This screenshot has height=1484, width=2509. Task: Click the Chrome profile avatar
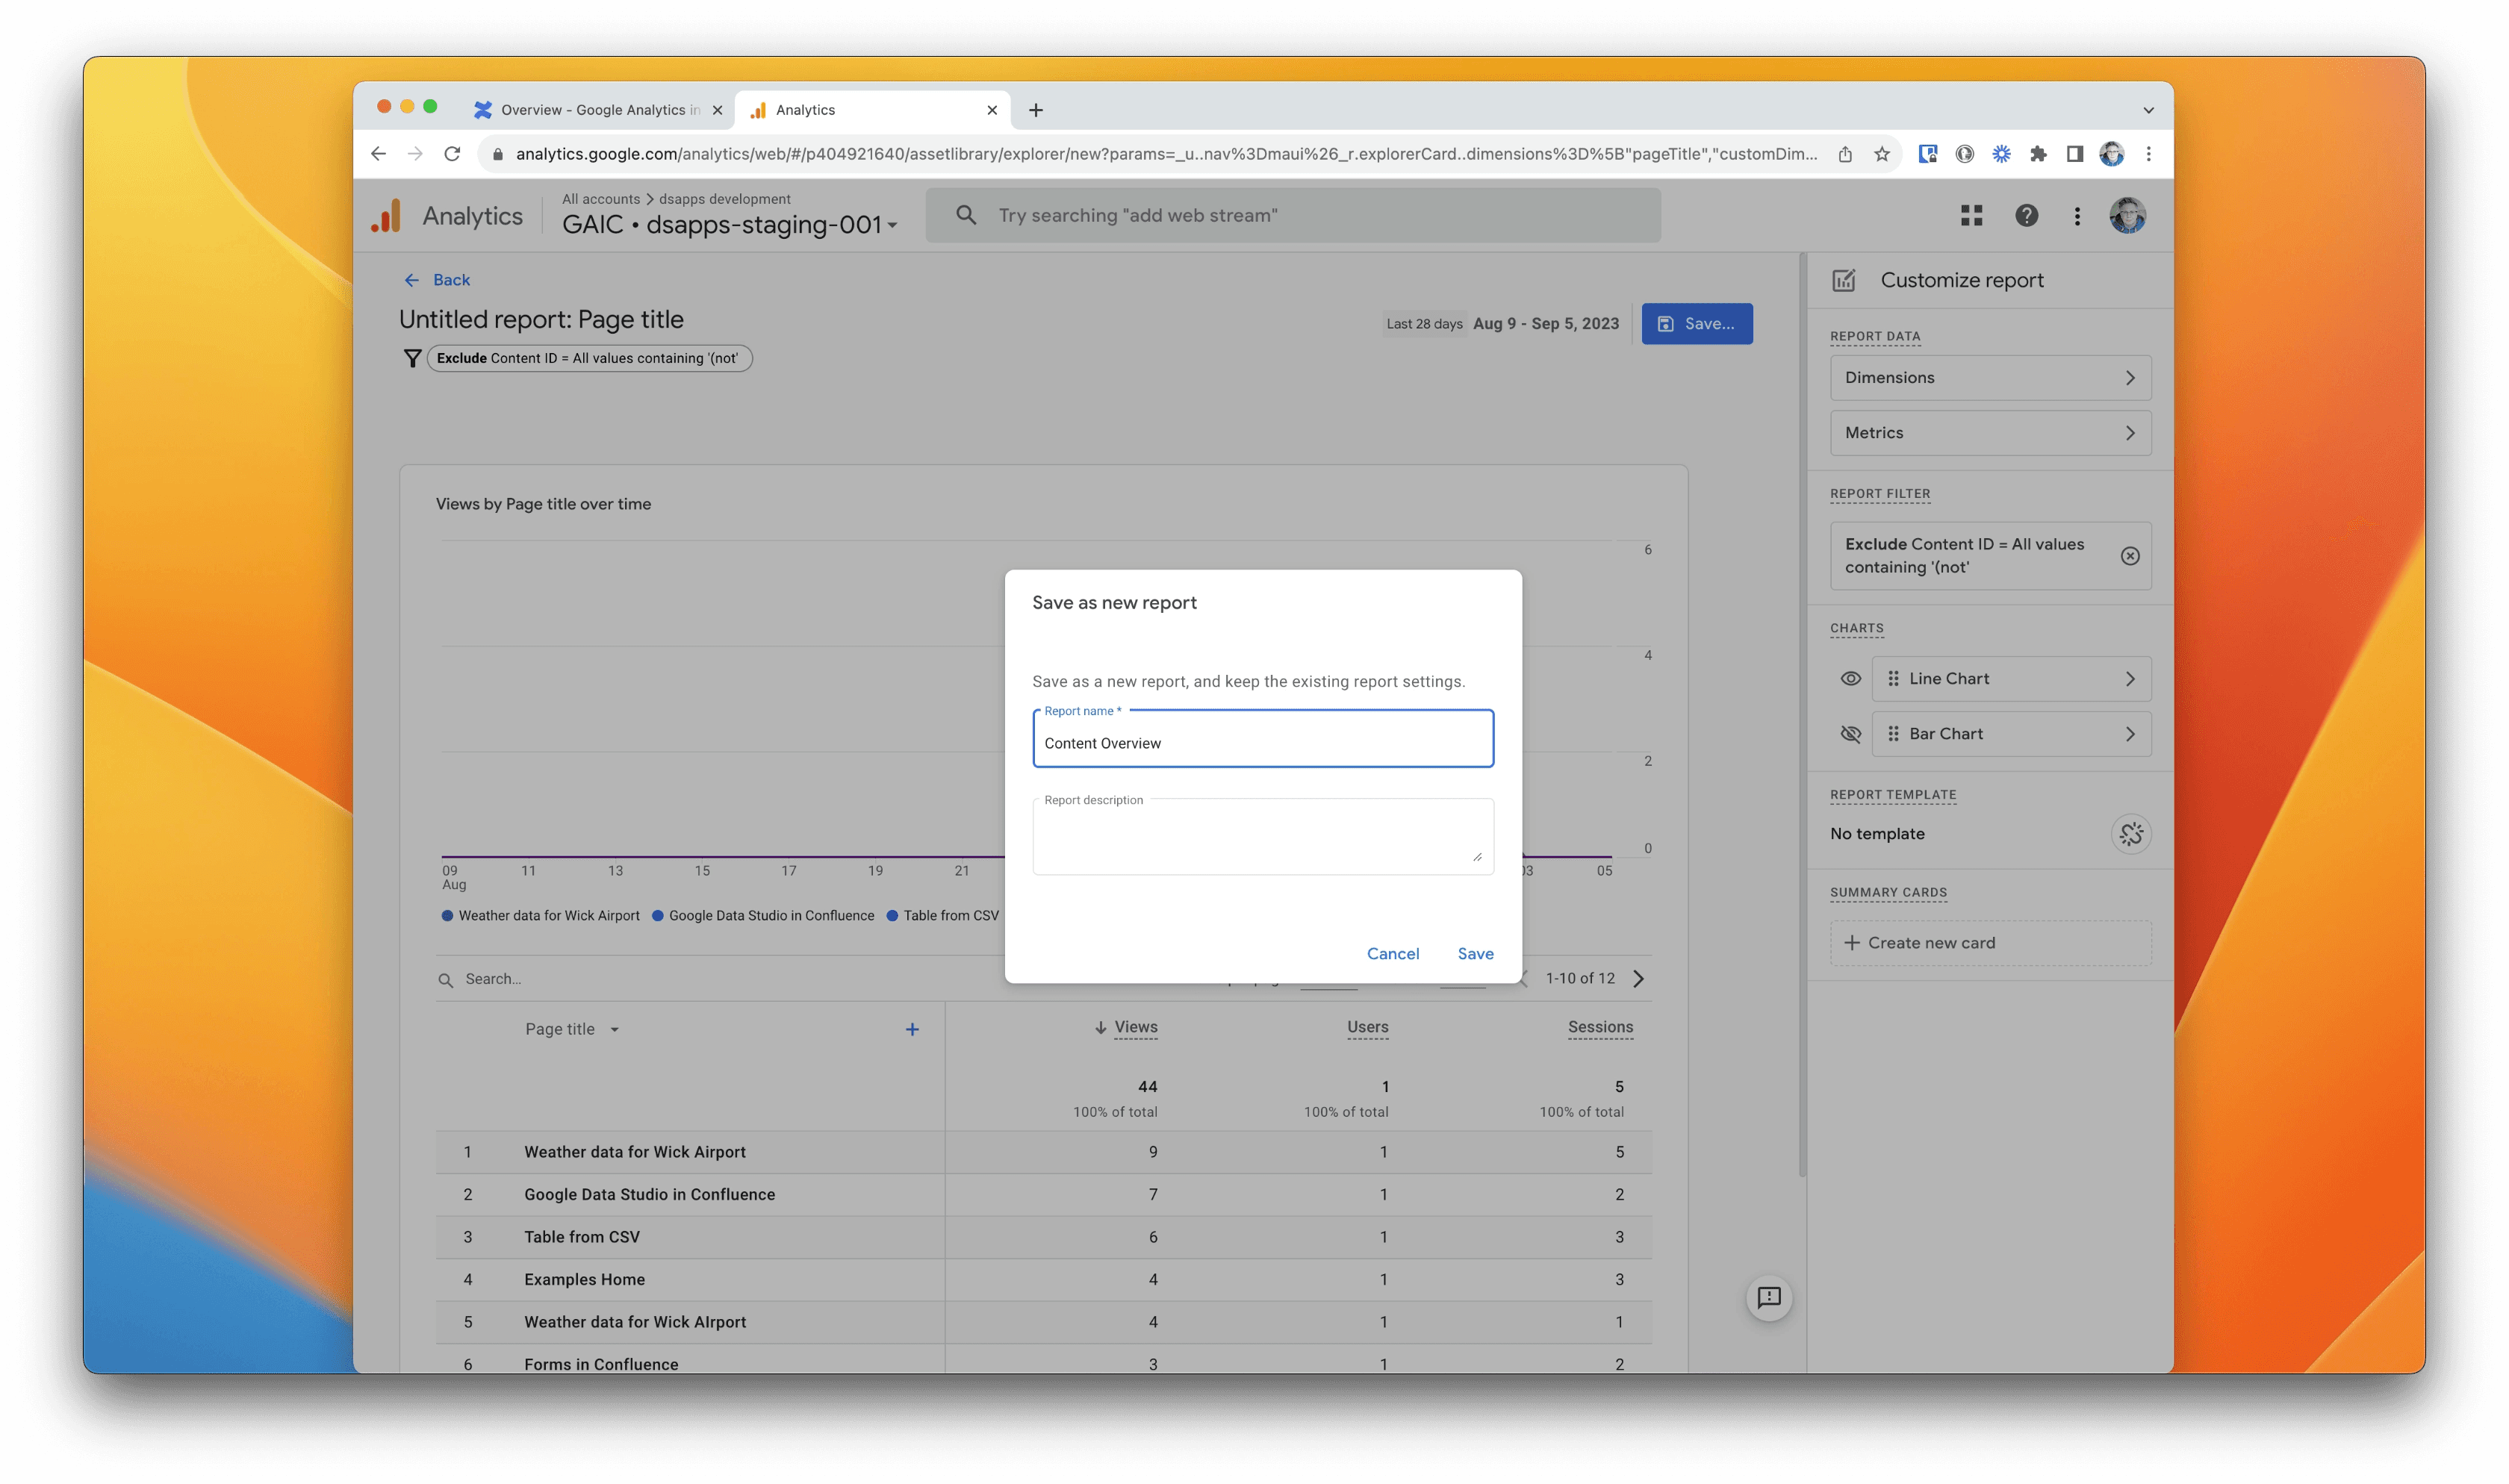pos(2111,153)
